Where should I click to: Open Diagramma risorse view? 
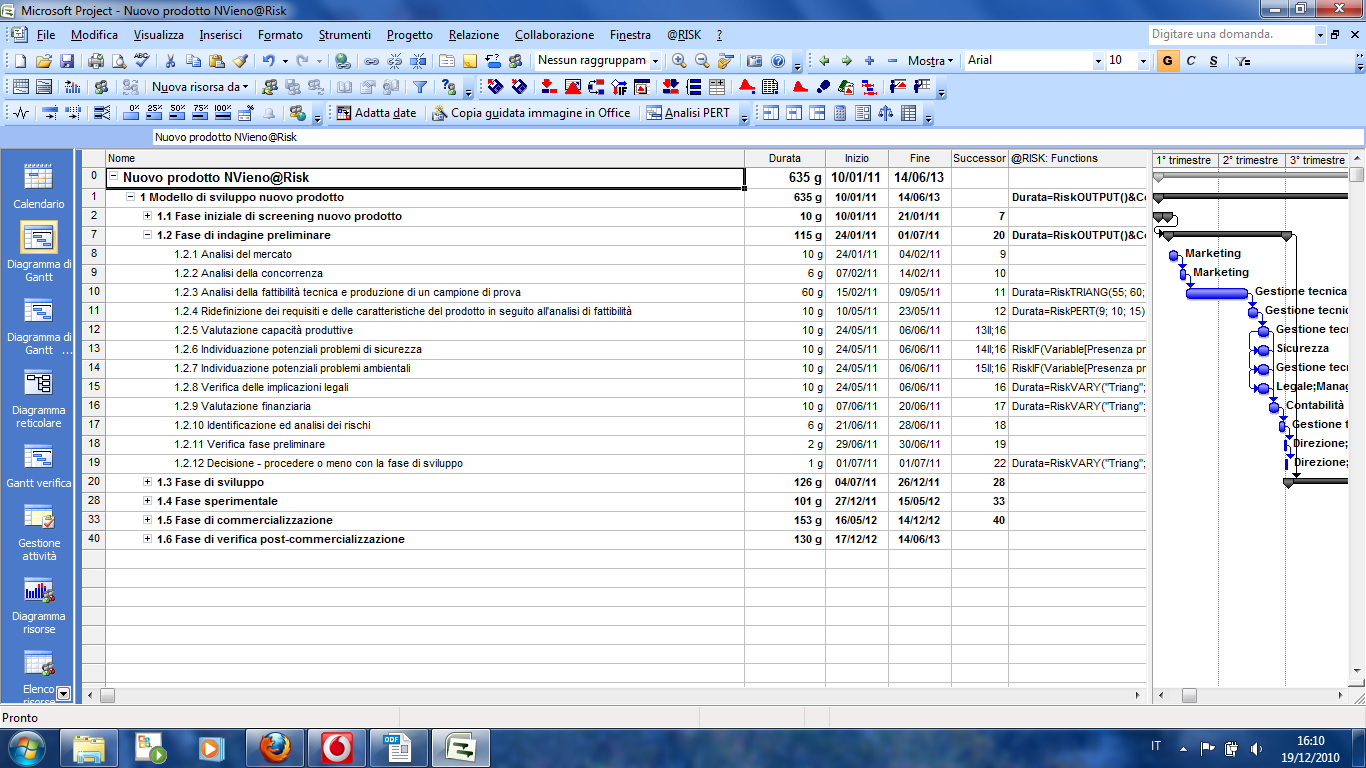(39, 606)
